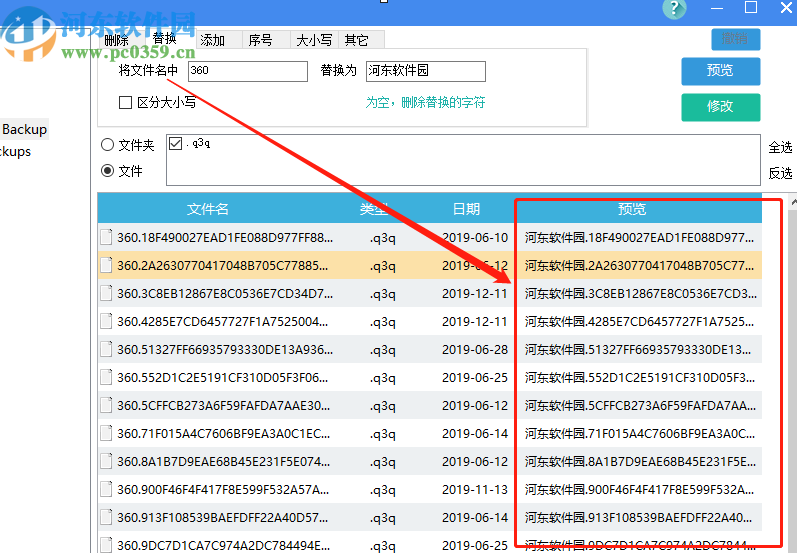This screenshot has width=797, height=553.
Task: Click the 预览 column header
Action: pyautogui.click(x=632, y=209)
